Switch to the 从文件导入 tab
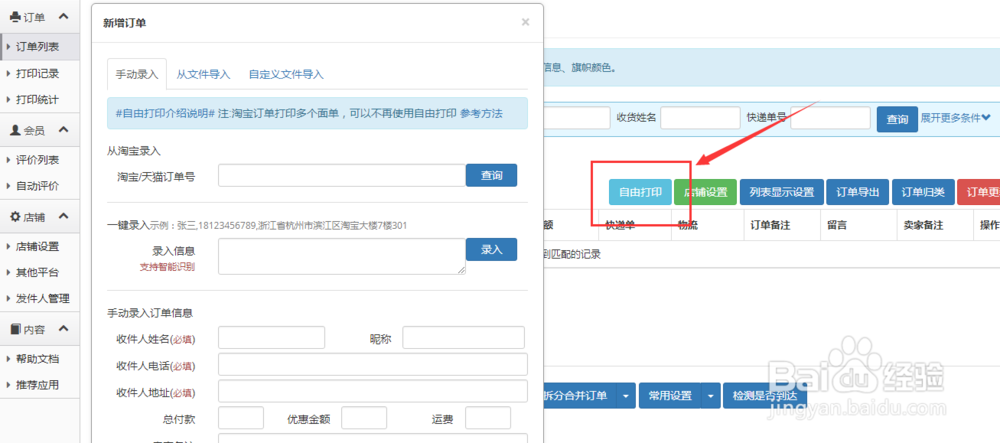This screenshot has width=1000, height=443. 203,74
